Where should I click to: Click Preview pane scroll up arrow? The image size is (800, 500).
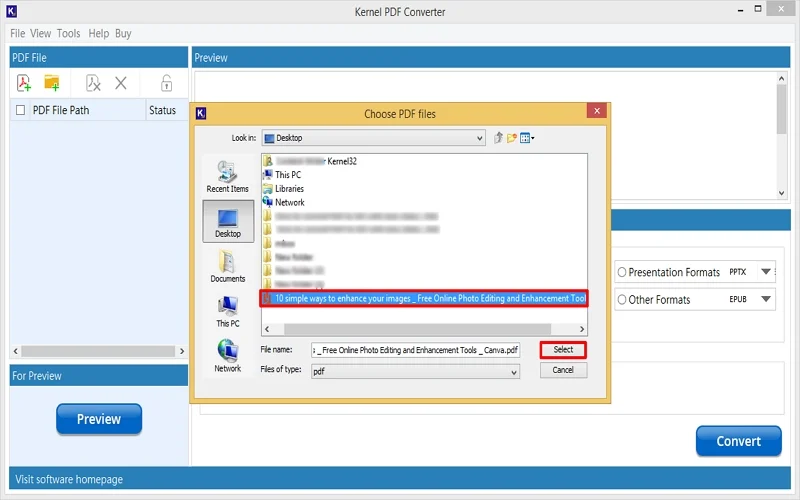781,79
